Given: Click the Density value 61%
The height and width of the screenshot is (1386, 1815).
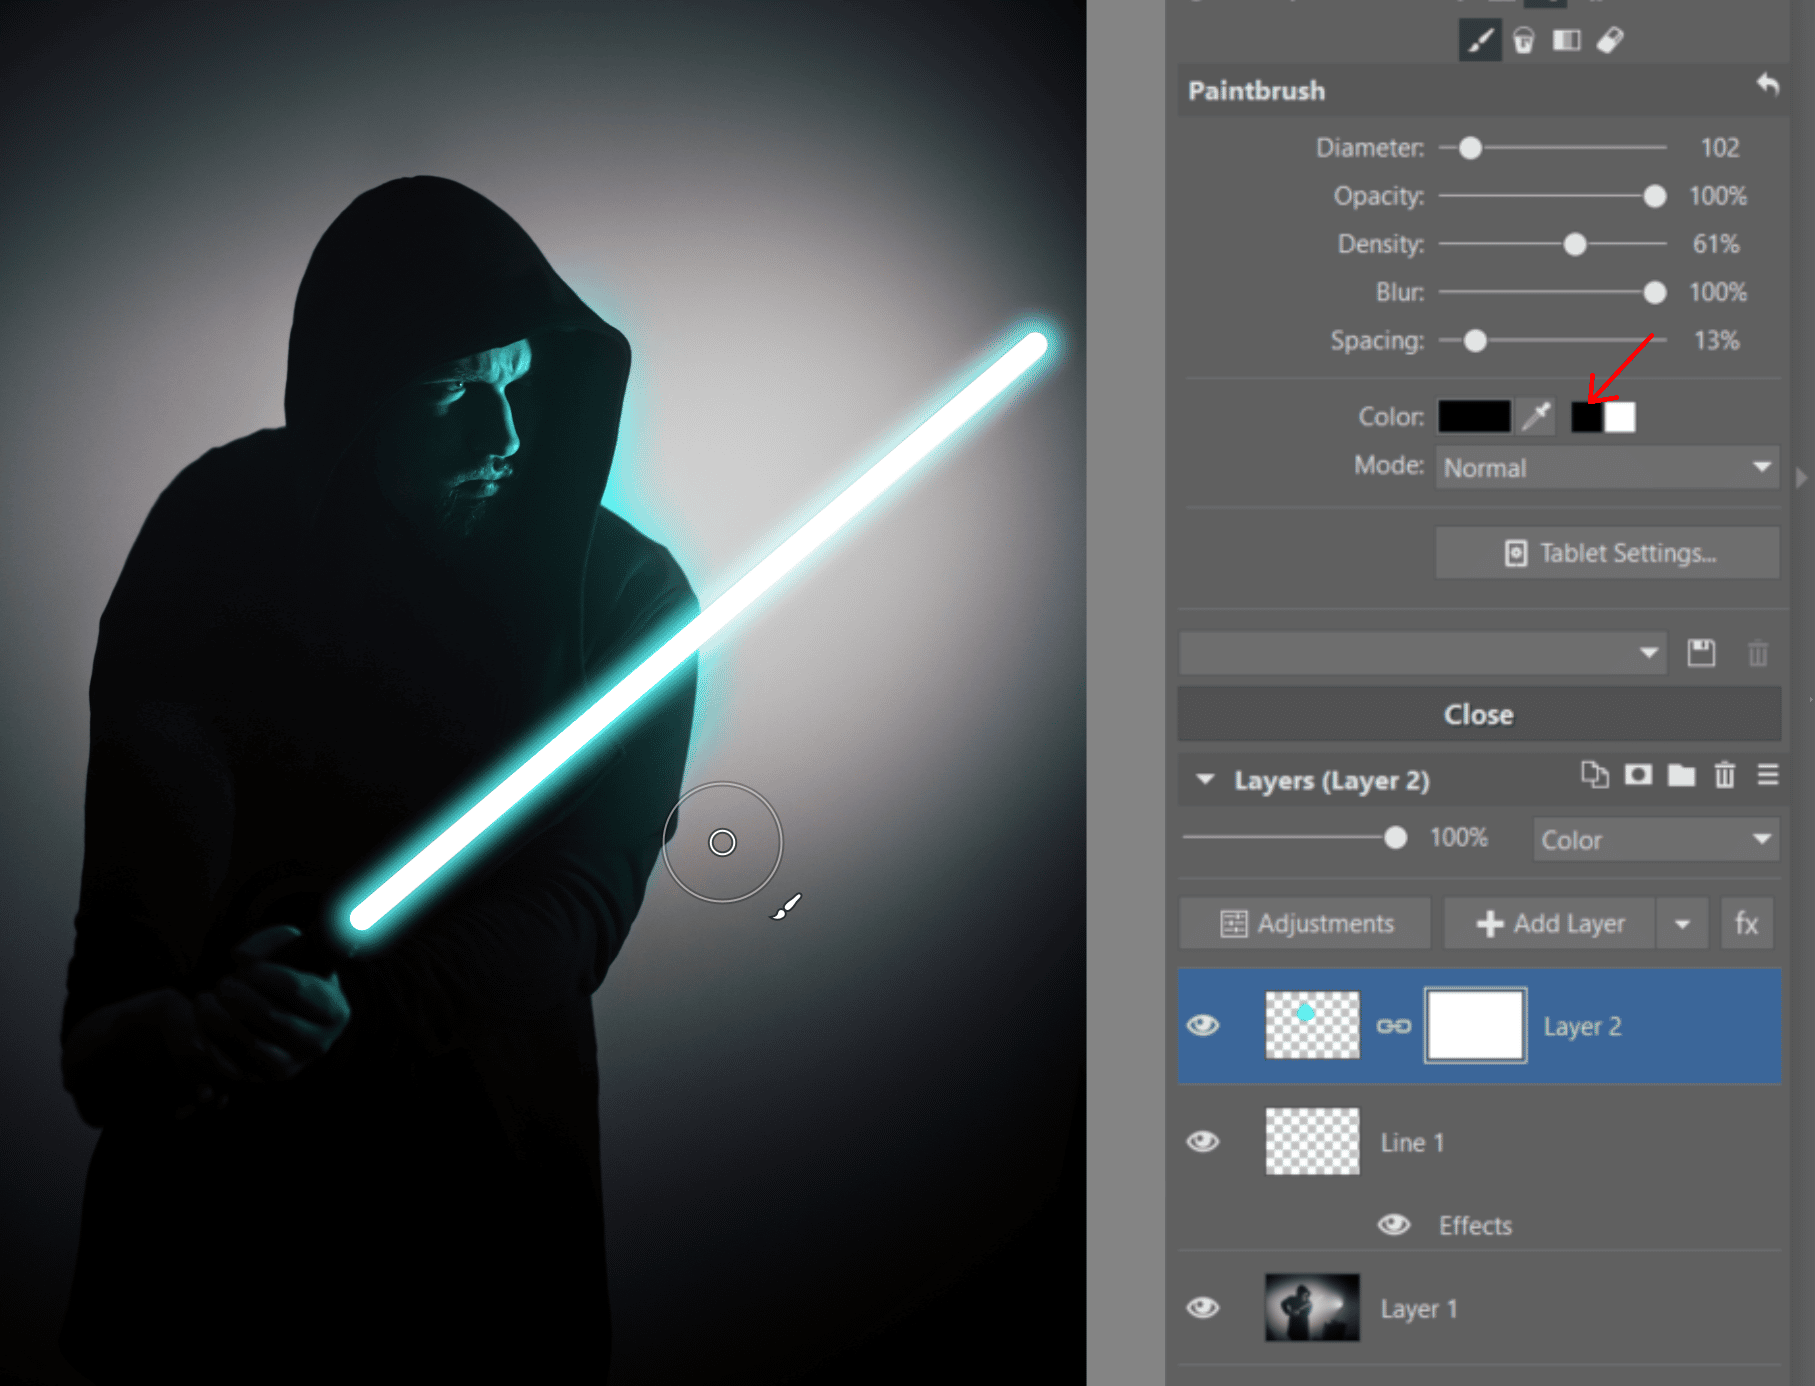Looking at the screenshot, I should coord(1716,244).
